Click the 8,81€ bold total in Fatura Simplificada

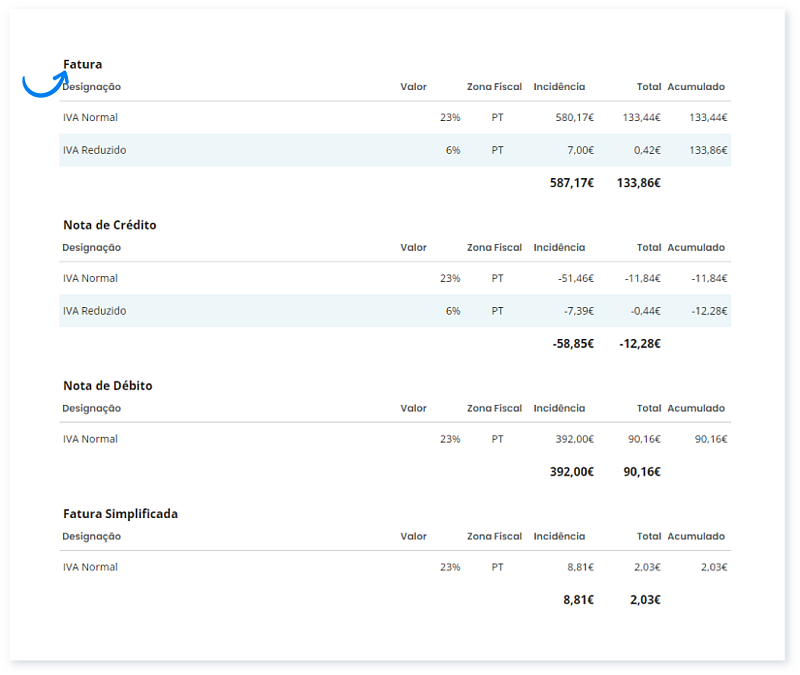(579, 600)
